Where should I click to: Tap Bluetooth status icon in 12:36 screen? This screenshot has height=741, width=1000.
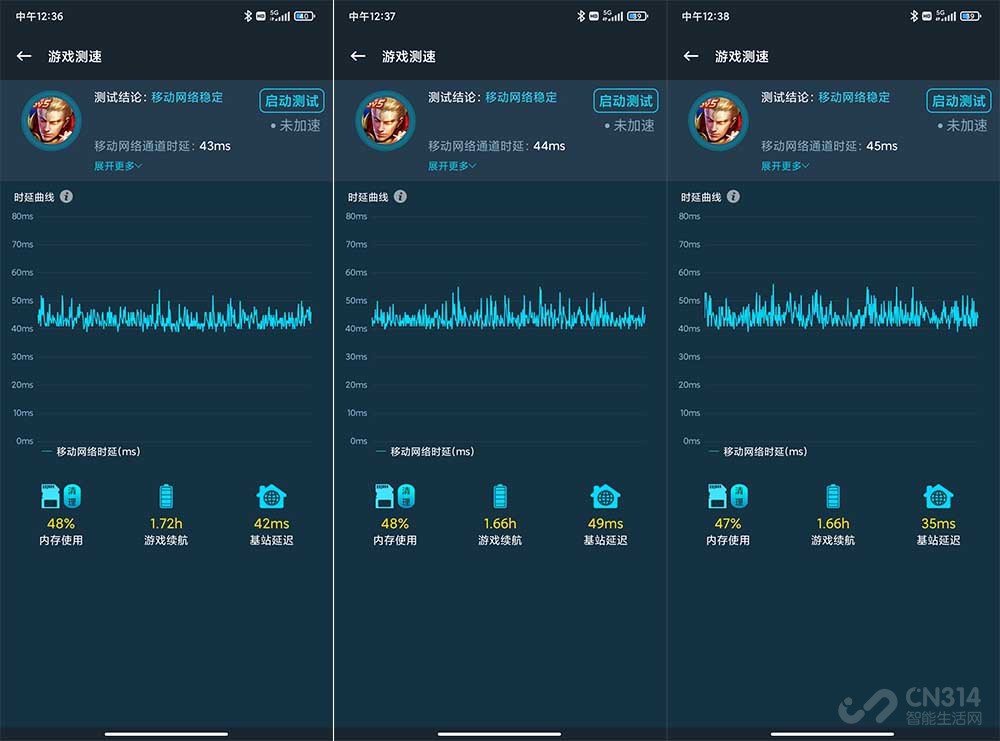tap(248, 16)
